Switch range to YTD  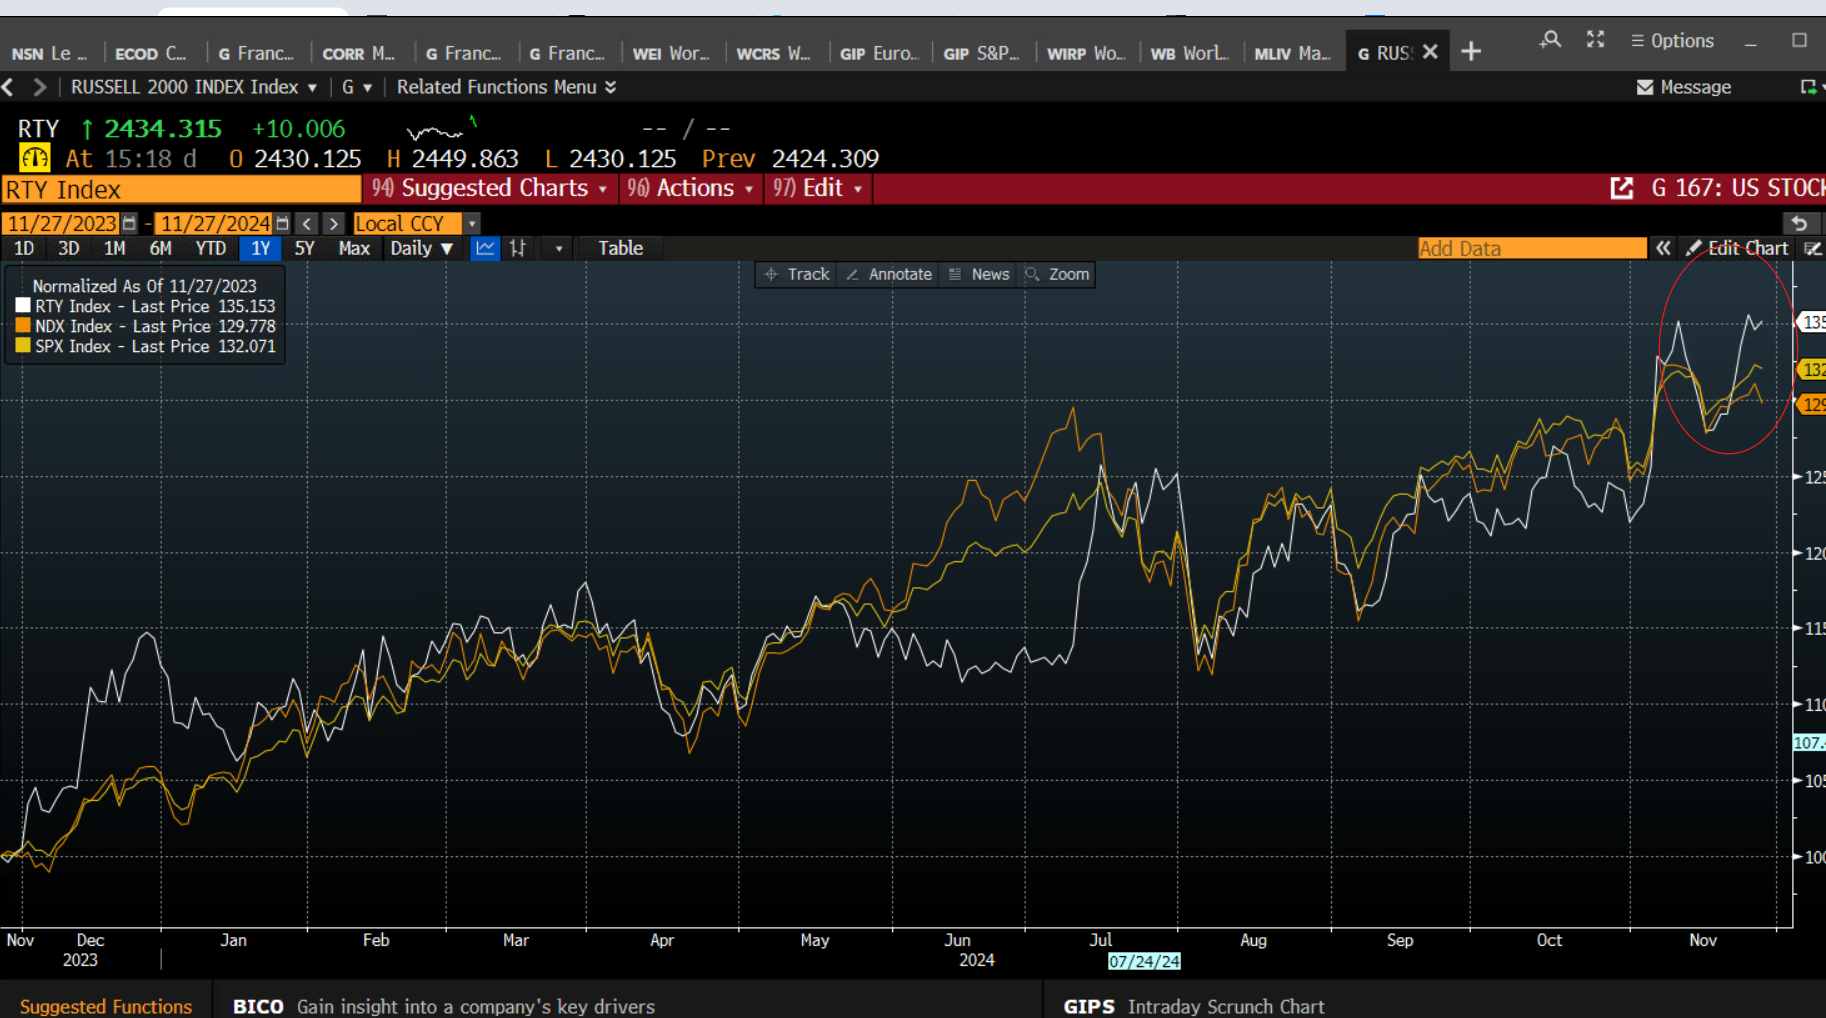[x=210, y=248]
